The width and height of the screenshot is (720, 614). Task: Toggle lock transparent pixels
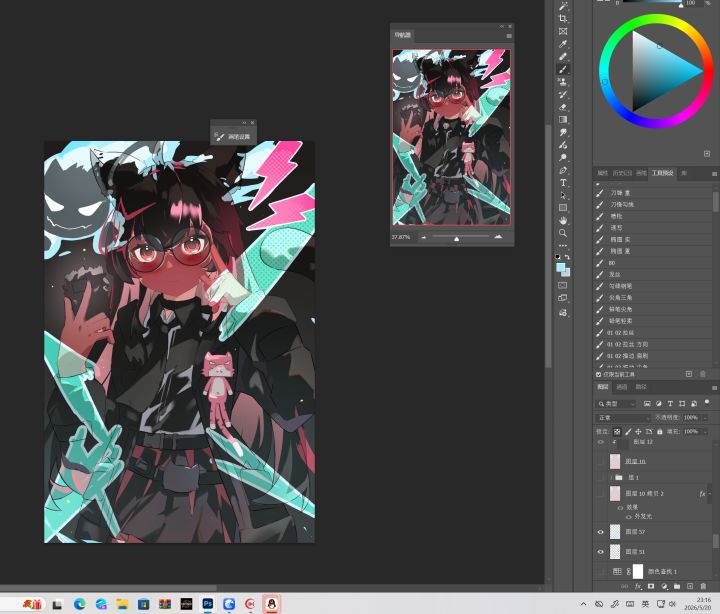coord(617,432)
